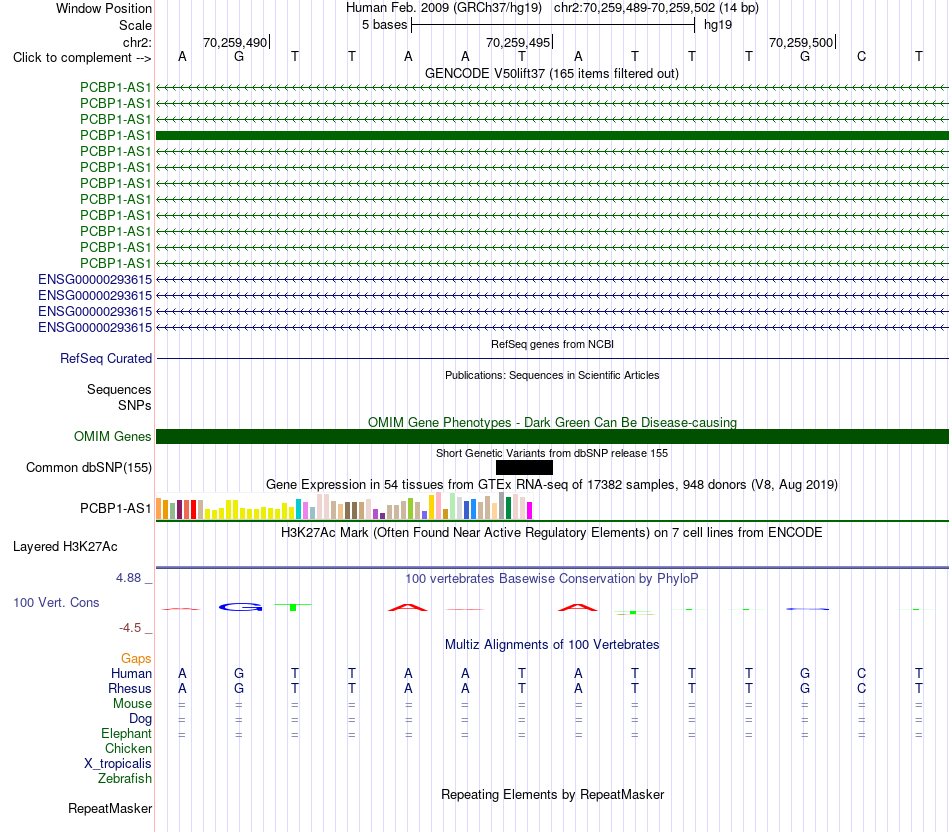Click the -4.5 PhyloP minimum value
Screen dimensions: 950x832
coord(130,628)
